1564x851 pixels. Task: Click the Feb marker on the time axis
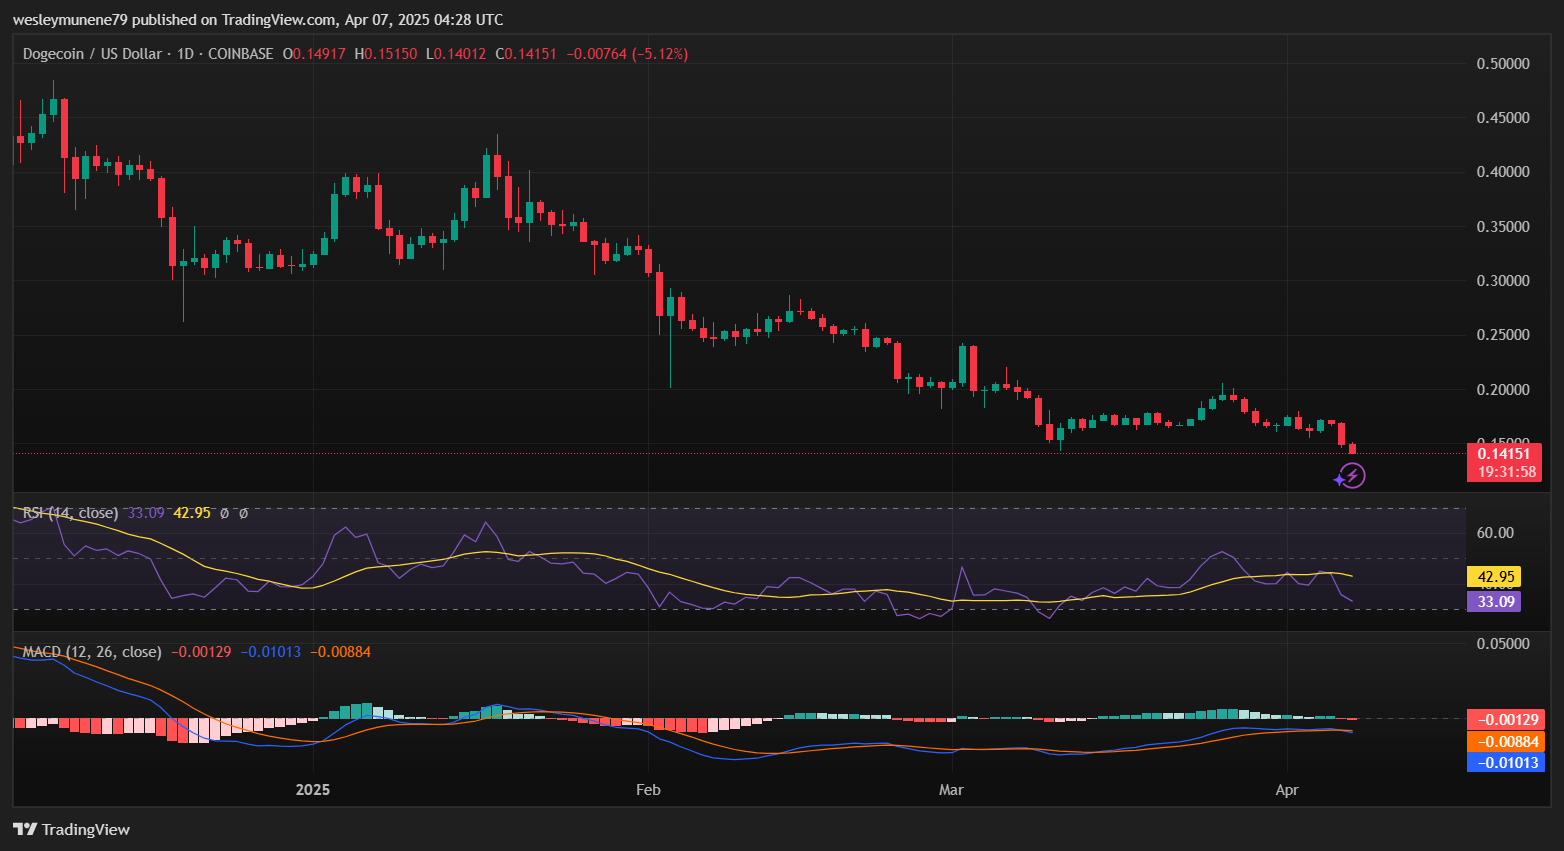pos(648,790)
